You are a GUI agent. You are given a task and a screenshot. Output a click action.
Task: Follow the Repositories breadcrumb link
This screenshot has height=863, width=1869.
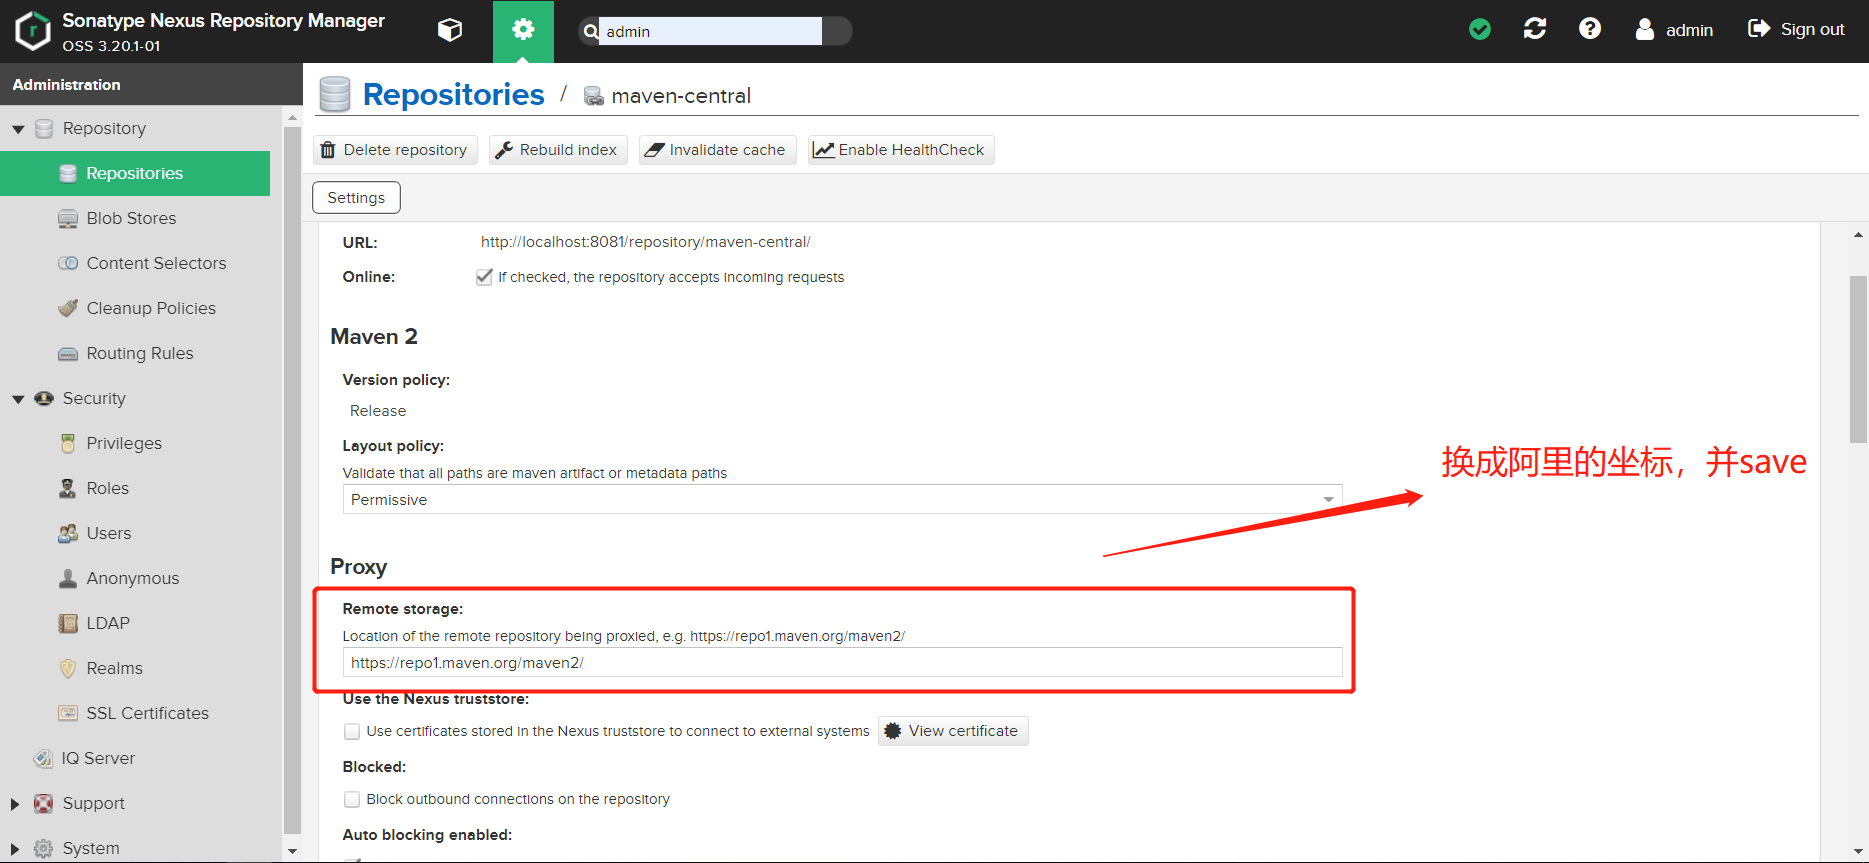[454, 94]
